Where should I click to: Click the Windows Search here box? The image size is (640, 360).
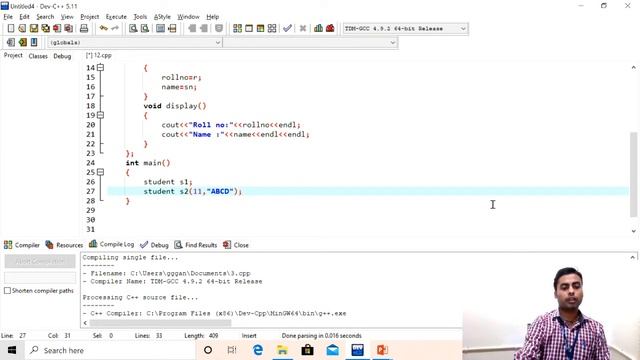point(109,350)
